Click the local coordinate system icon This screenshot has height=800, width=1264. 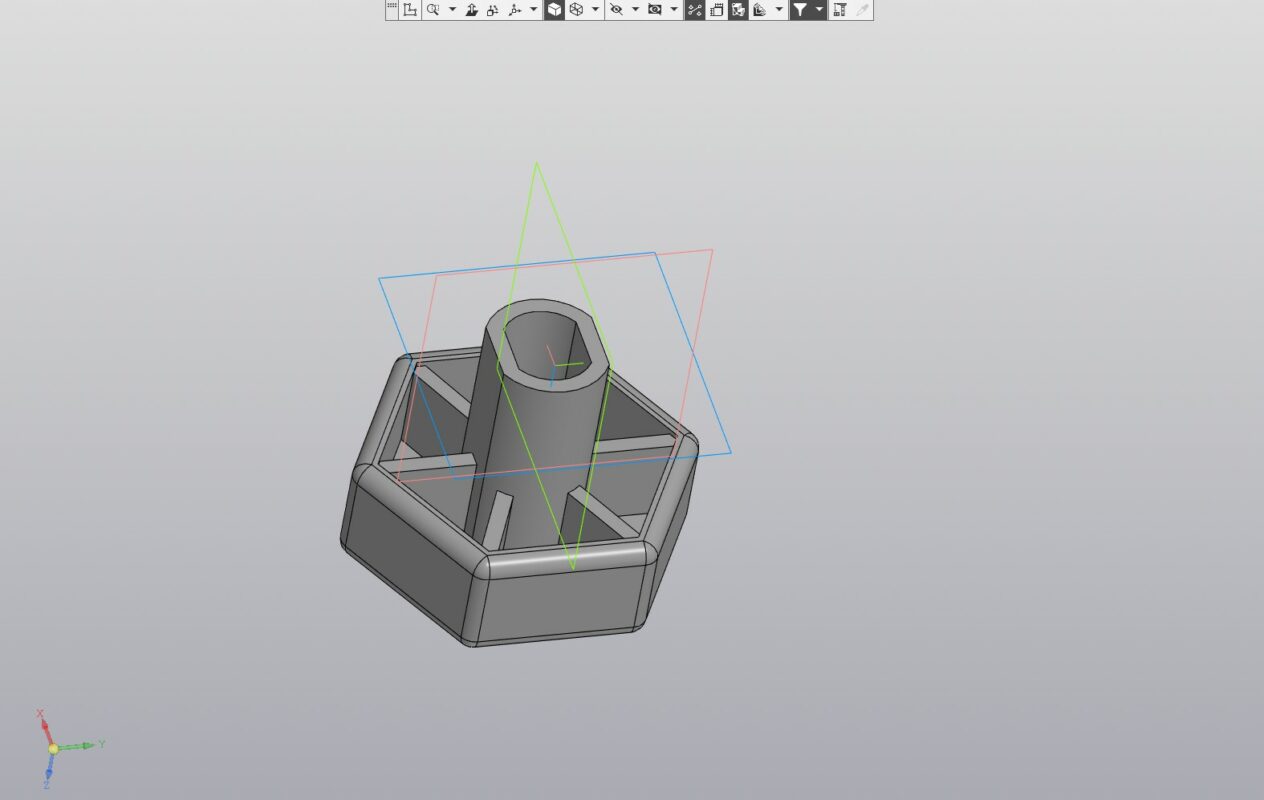coord(410,10)
